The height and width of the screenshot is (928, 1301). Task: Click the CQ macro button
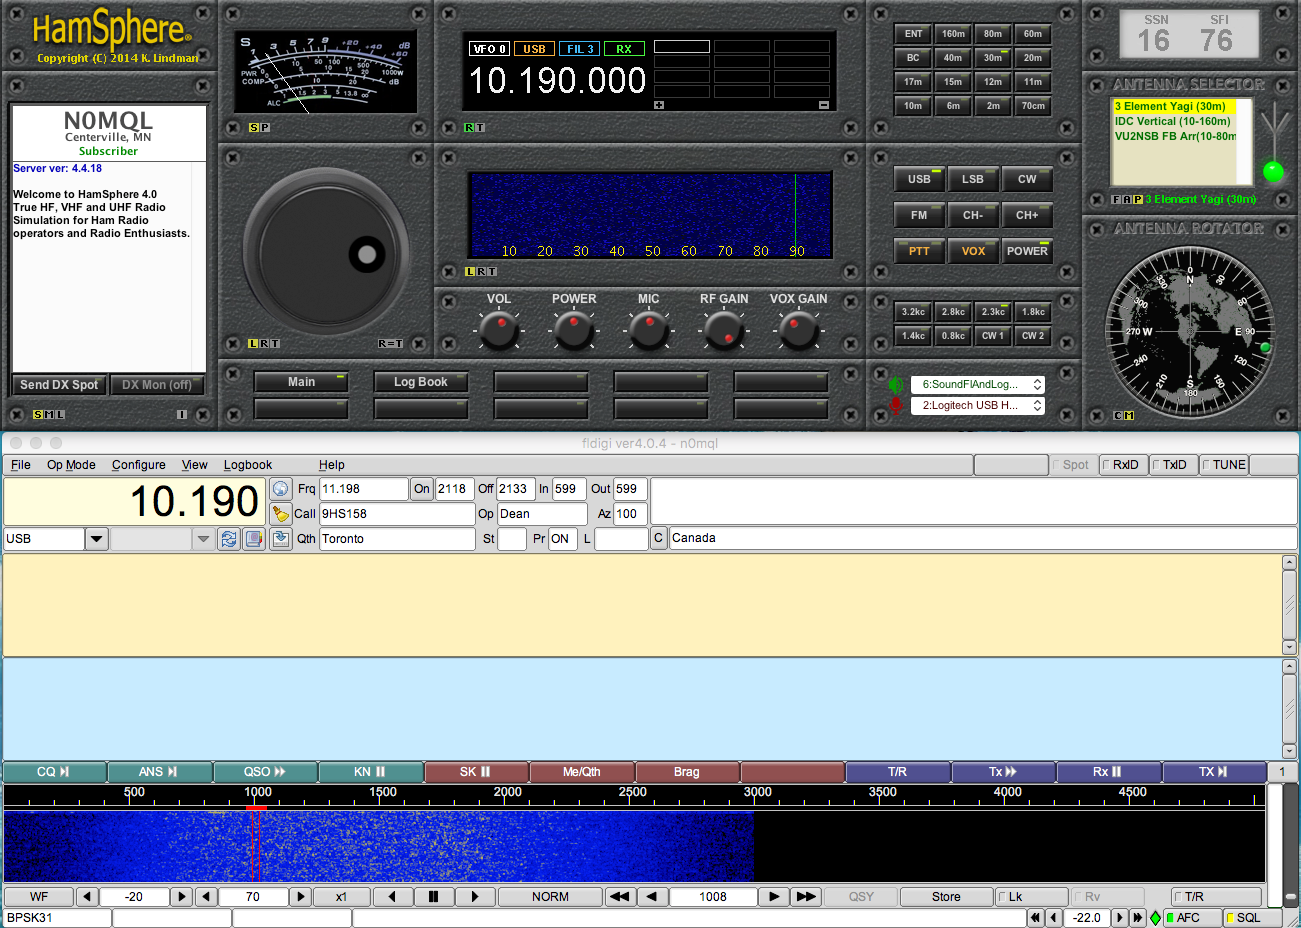[x=54, y=772]
